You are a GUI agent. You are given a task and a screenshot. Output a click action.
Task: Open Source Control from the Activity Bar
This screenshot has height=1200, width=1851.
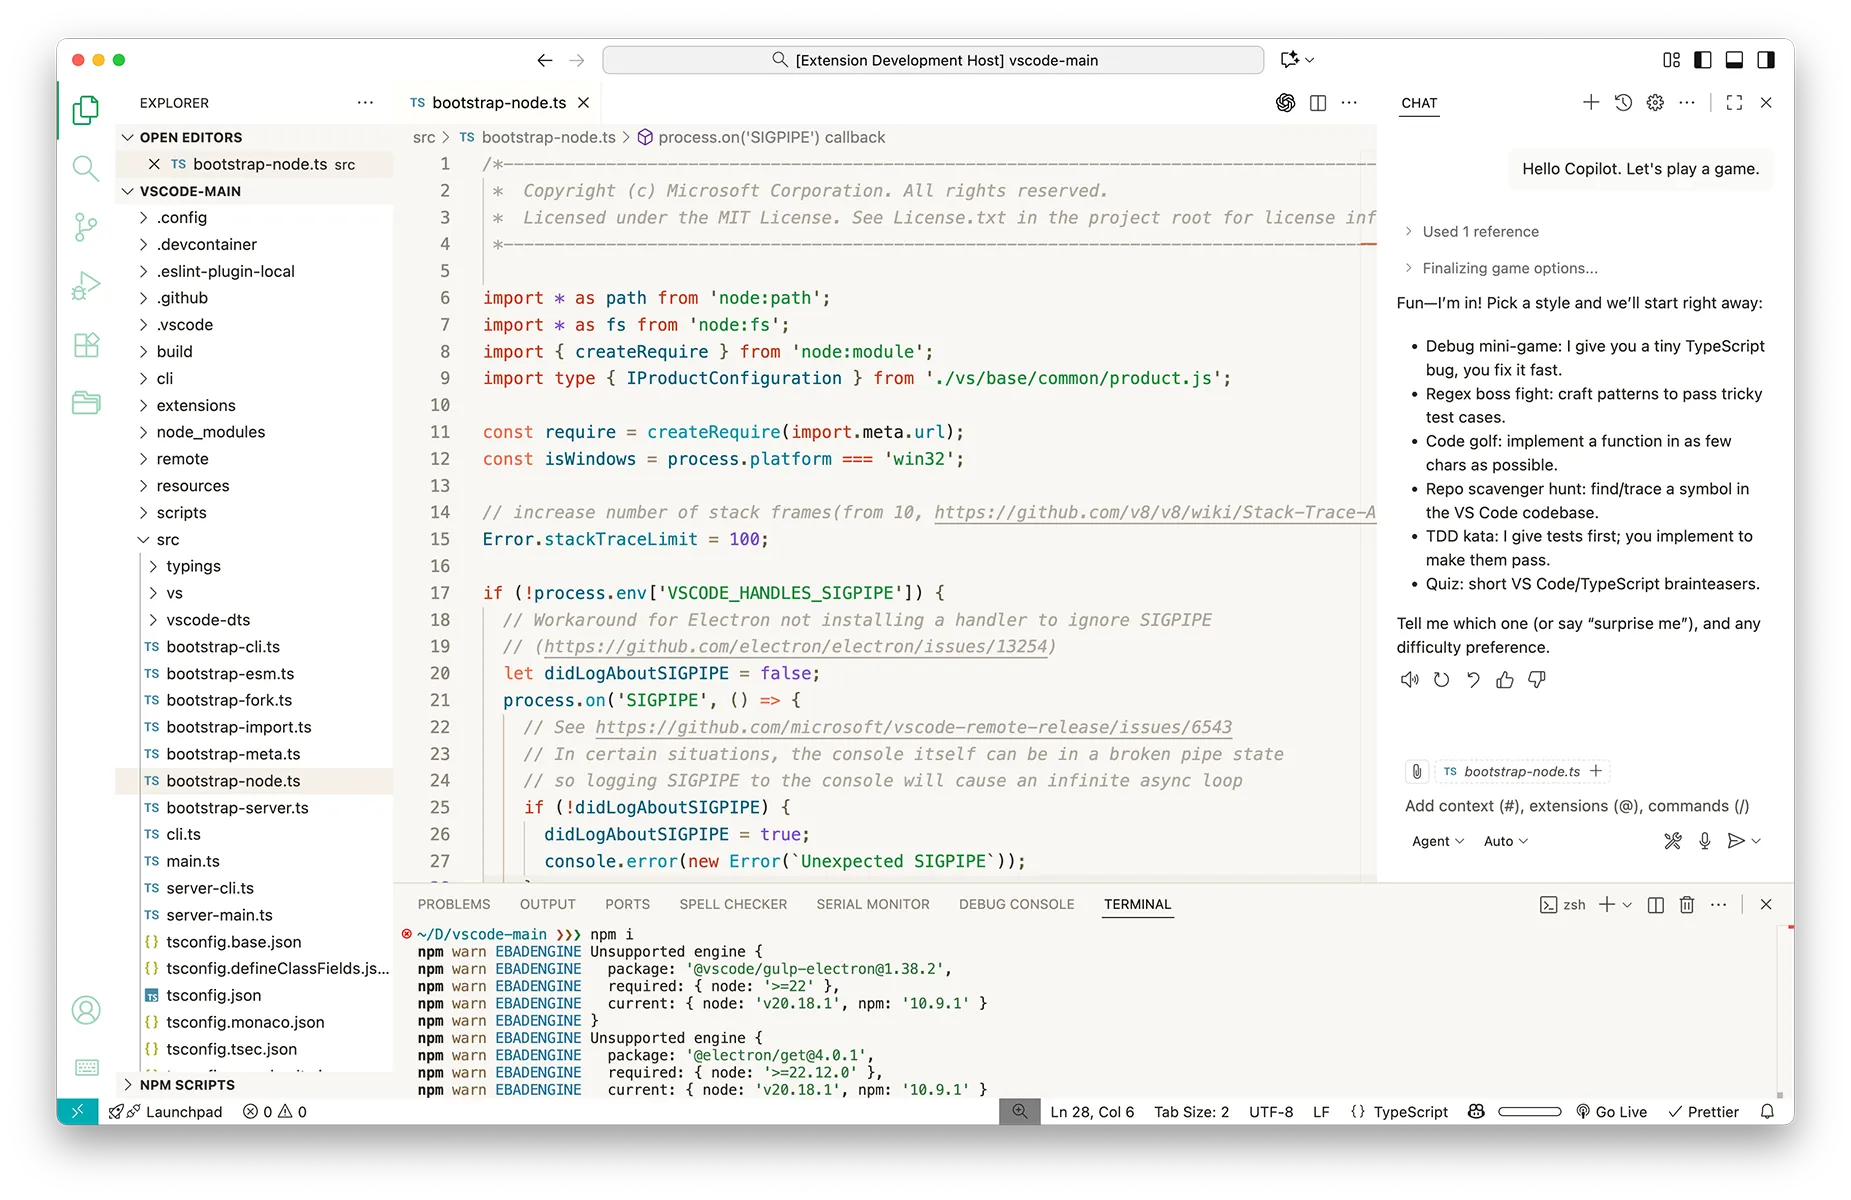coord(85,227)
